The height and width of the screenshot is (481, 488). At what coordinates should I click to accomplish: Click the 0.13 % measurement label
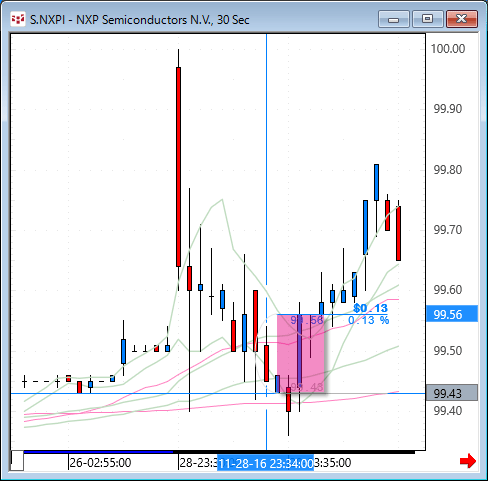[369, 320]
